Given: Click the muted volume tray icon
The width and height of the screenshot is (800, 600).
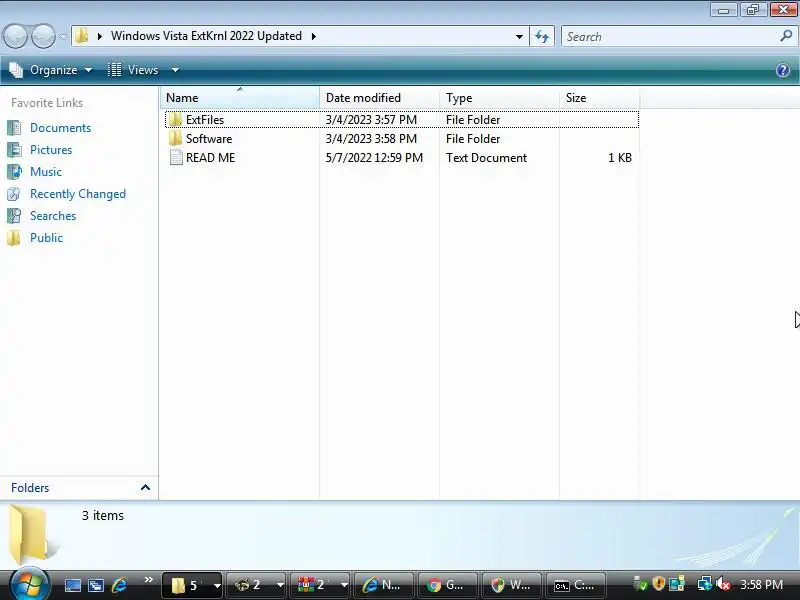Looking at the screenshot, I should tap(722, 584).
